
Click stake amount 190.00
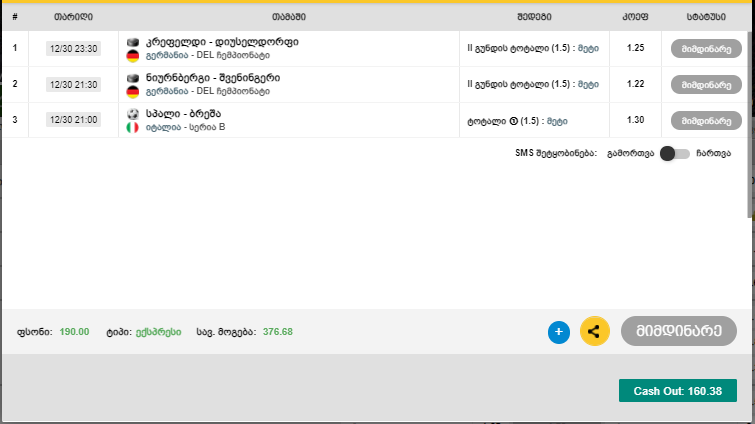click(74, 332)
